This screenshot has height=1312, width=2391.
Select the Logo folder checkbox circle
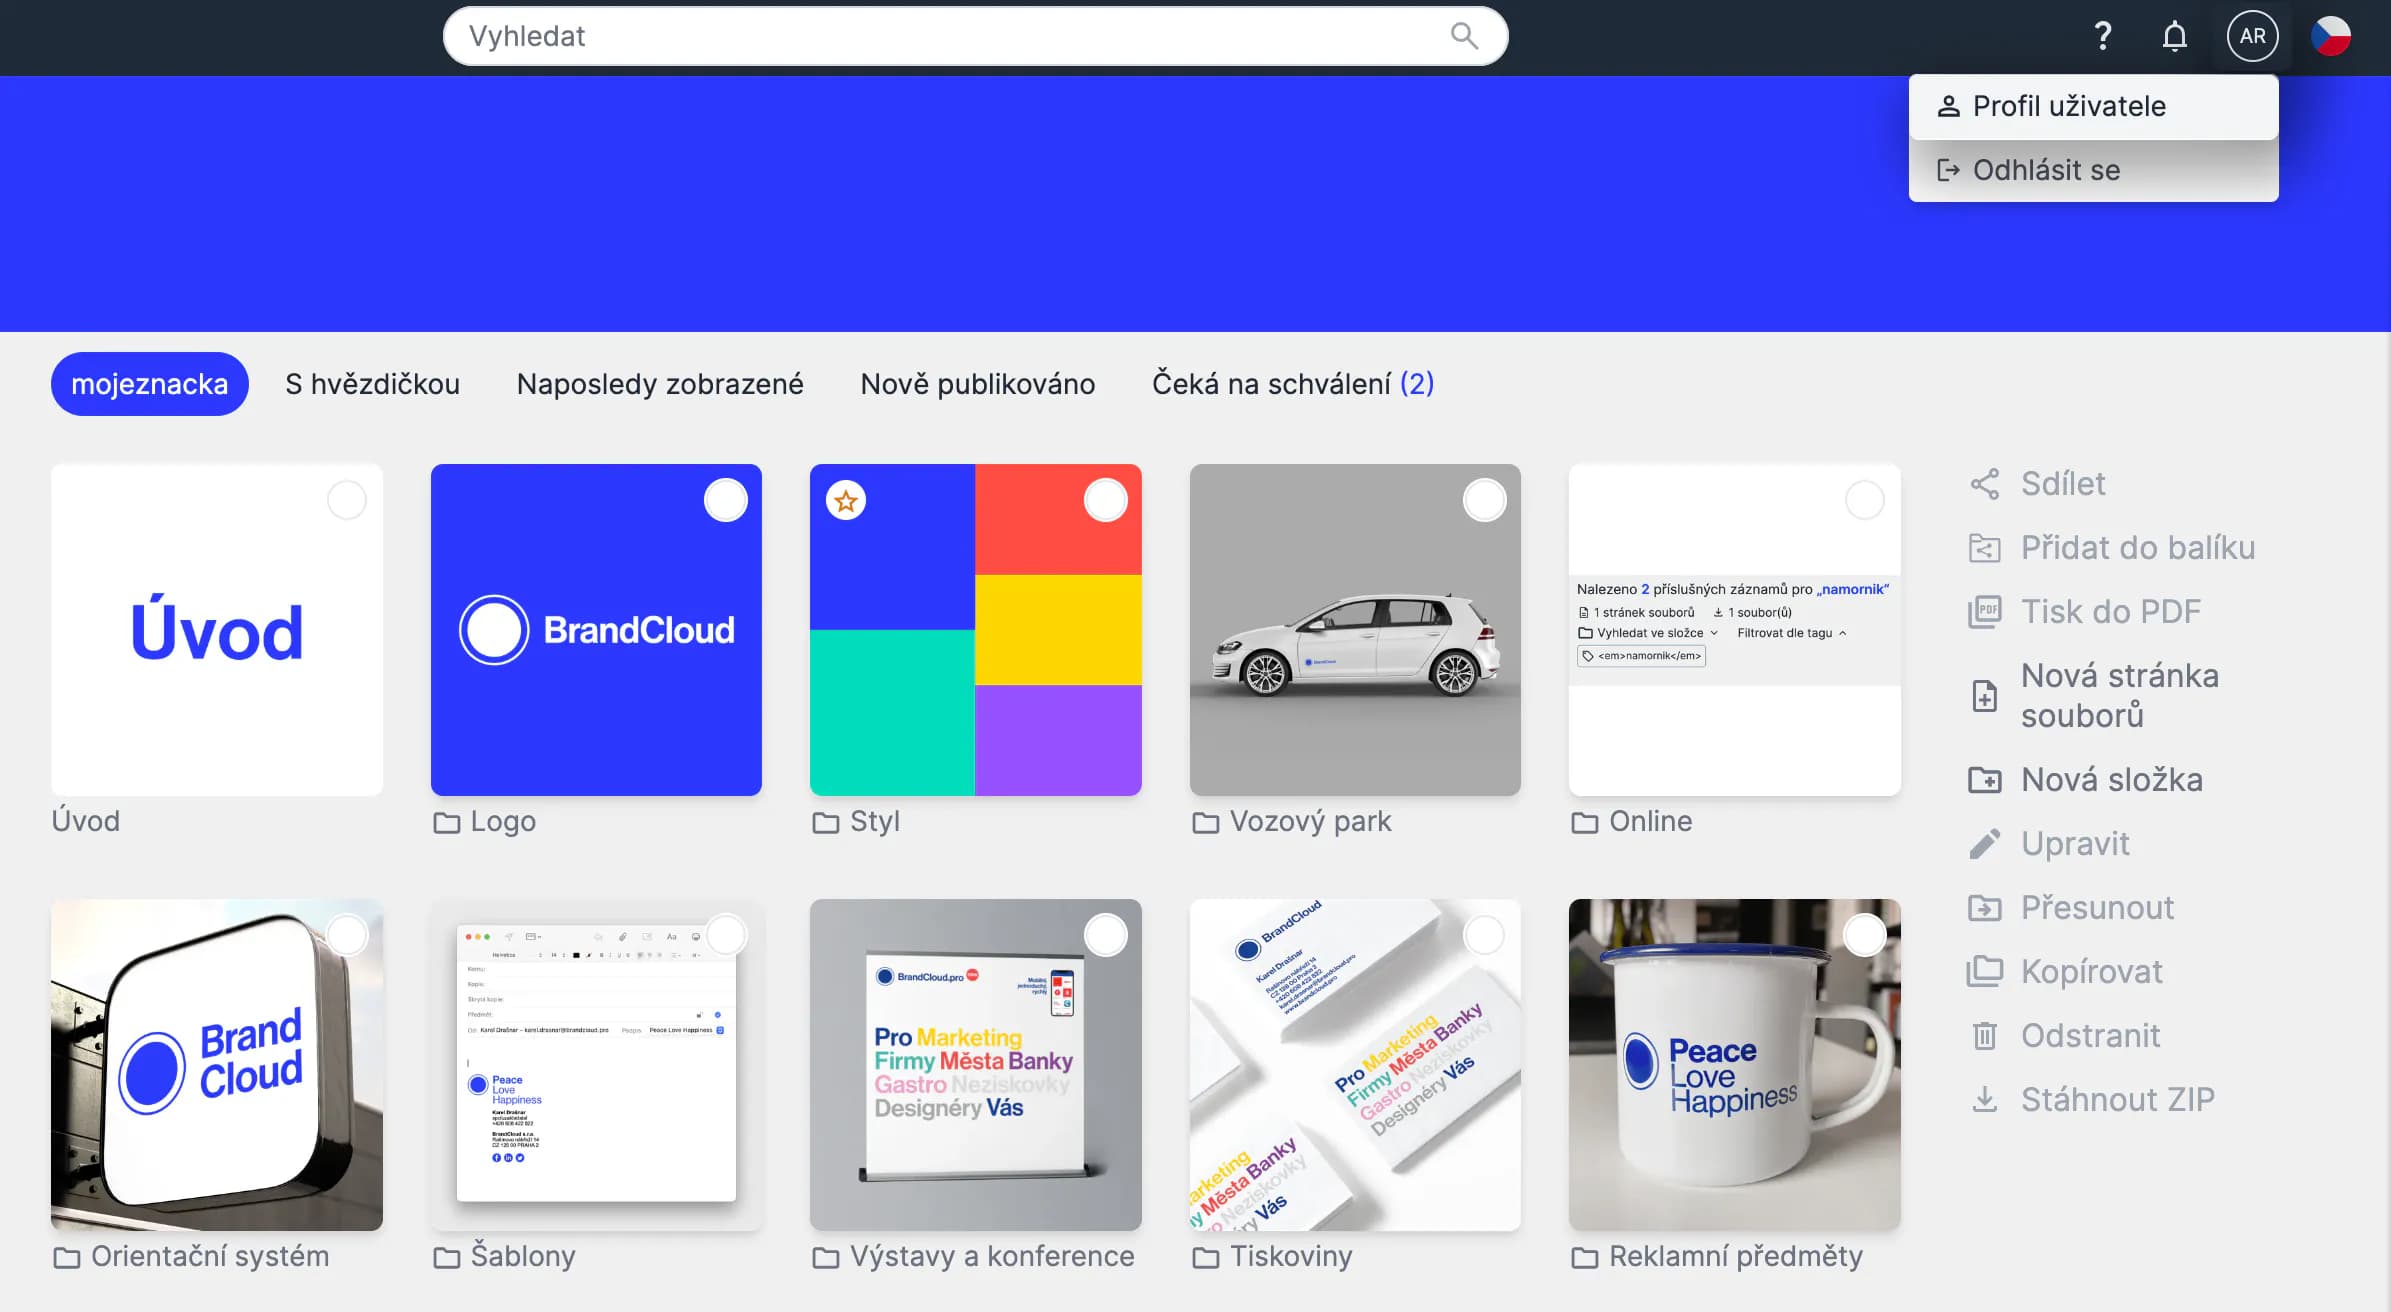[x=726, y=500]
